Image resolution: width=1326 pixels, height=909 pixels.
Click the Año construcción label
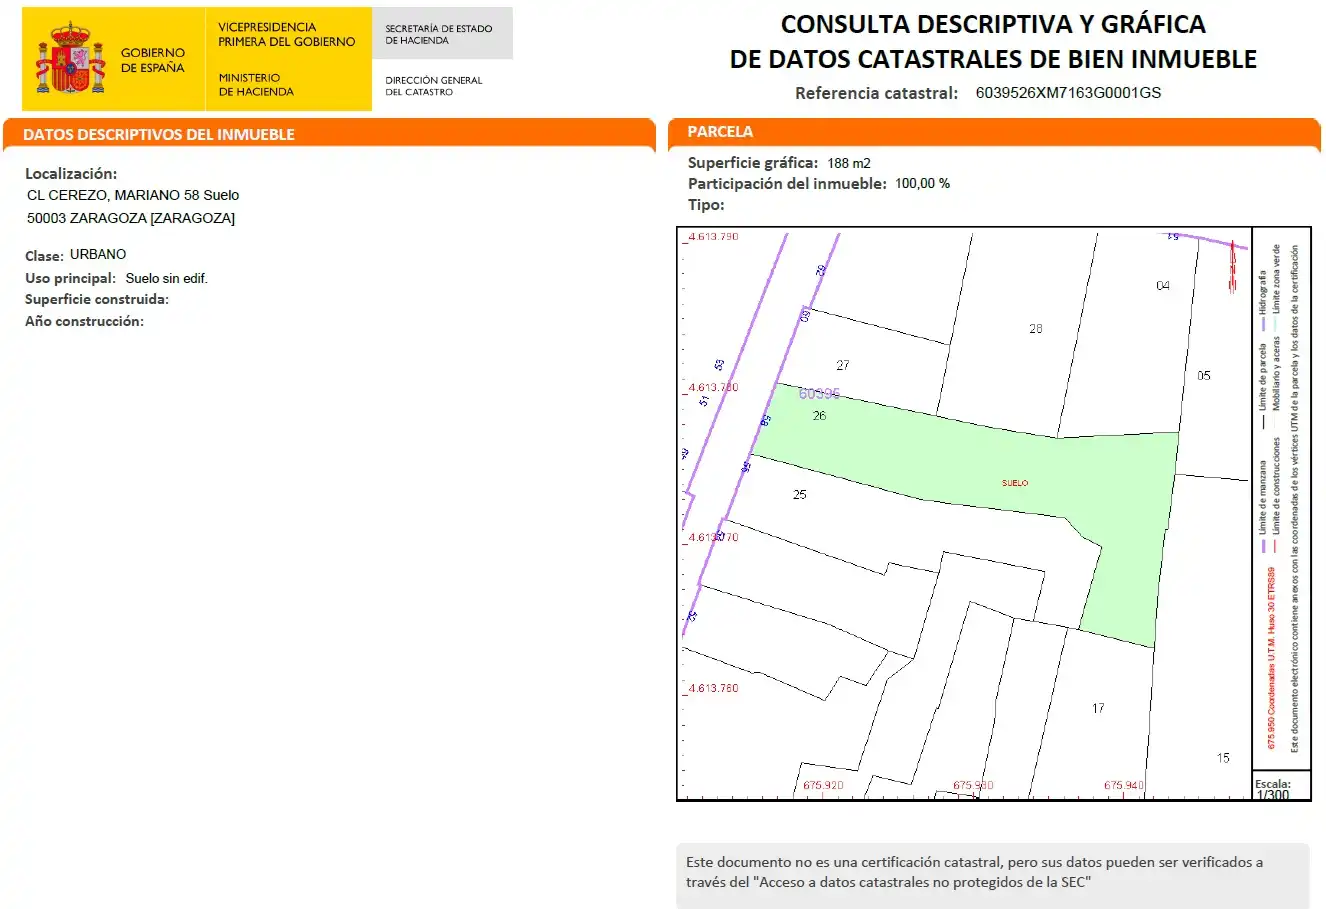coord(84,321)
